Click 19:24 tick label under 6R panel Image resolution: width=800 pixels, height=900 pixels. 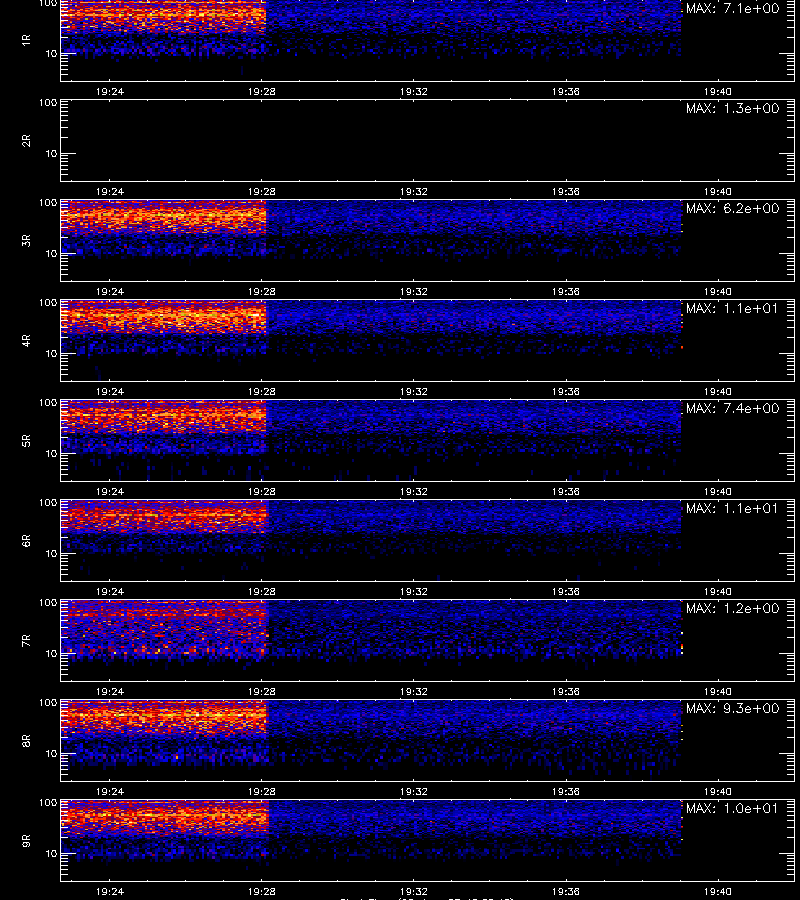click(x=110, y=591)
